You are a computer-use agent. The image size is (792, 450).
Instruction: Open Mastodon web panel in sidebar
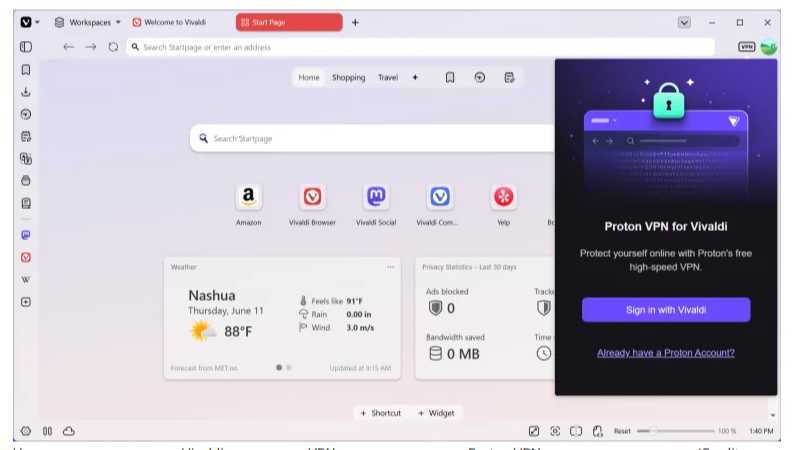click(x=26, y=235)
